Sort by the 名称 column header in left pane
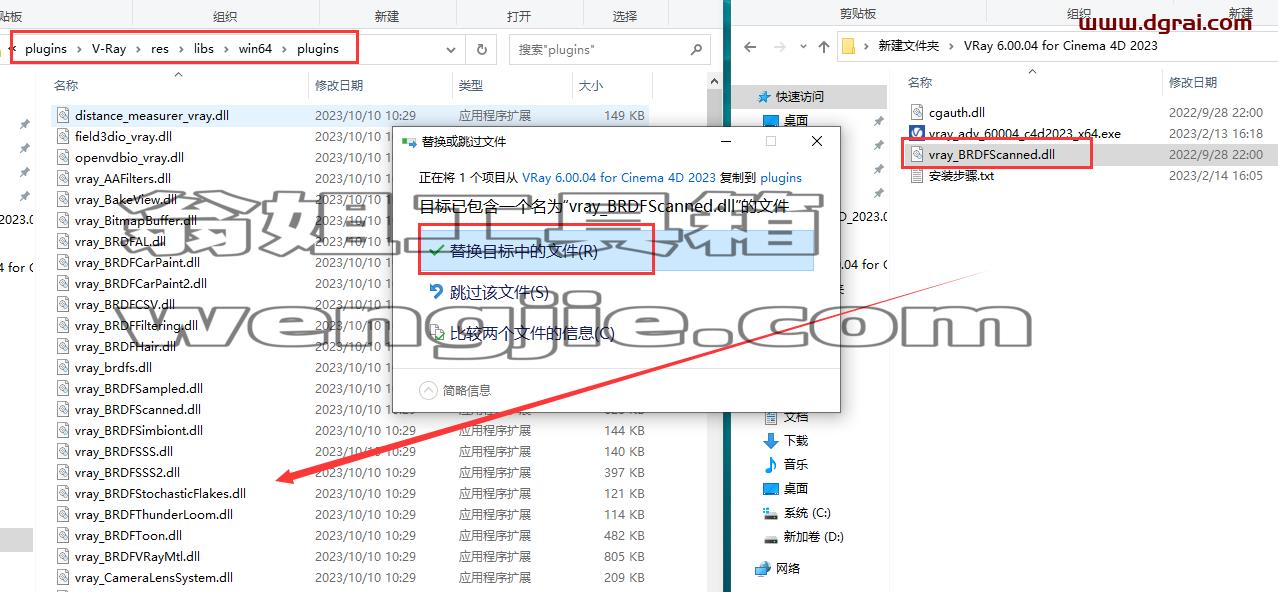The height and width of the screenshot is (592, 1278). pos(66,86)
